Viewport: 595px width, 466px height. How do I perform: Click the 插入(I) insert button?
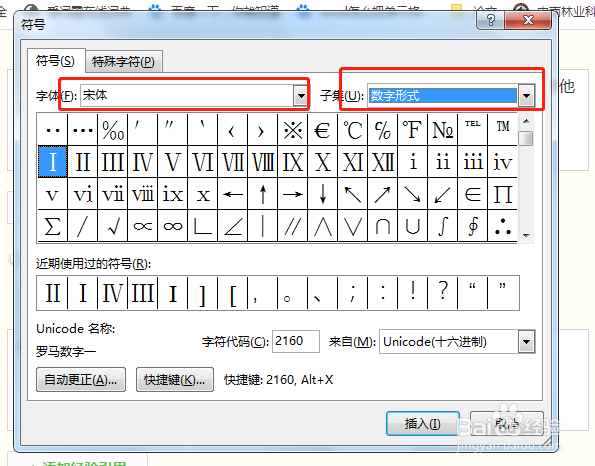pos(423,423)
